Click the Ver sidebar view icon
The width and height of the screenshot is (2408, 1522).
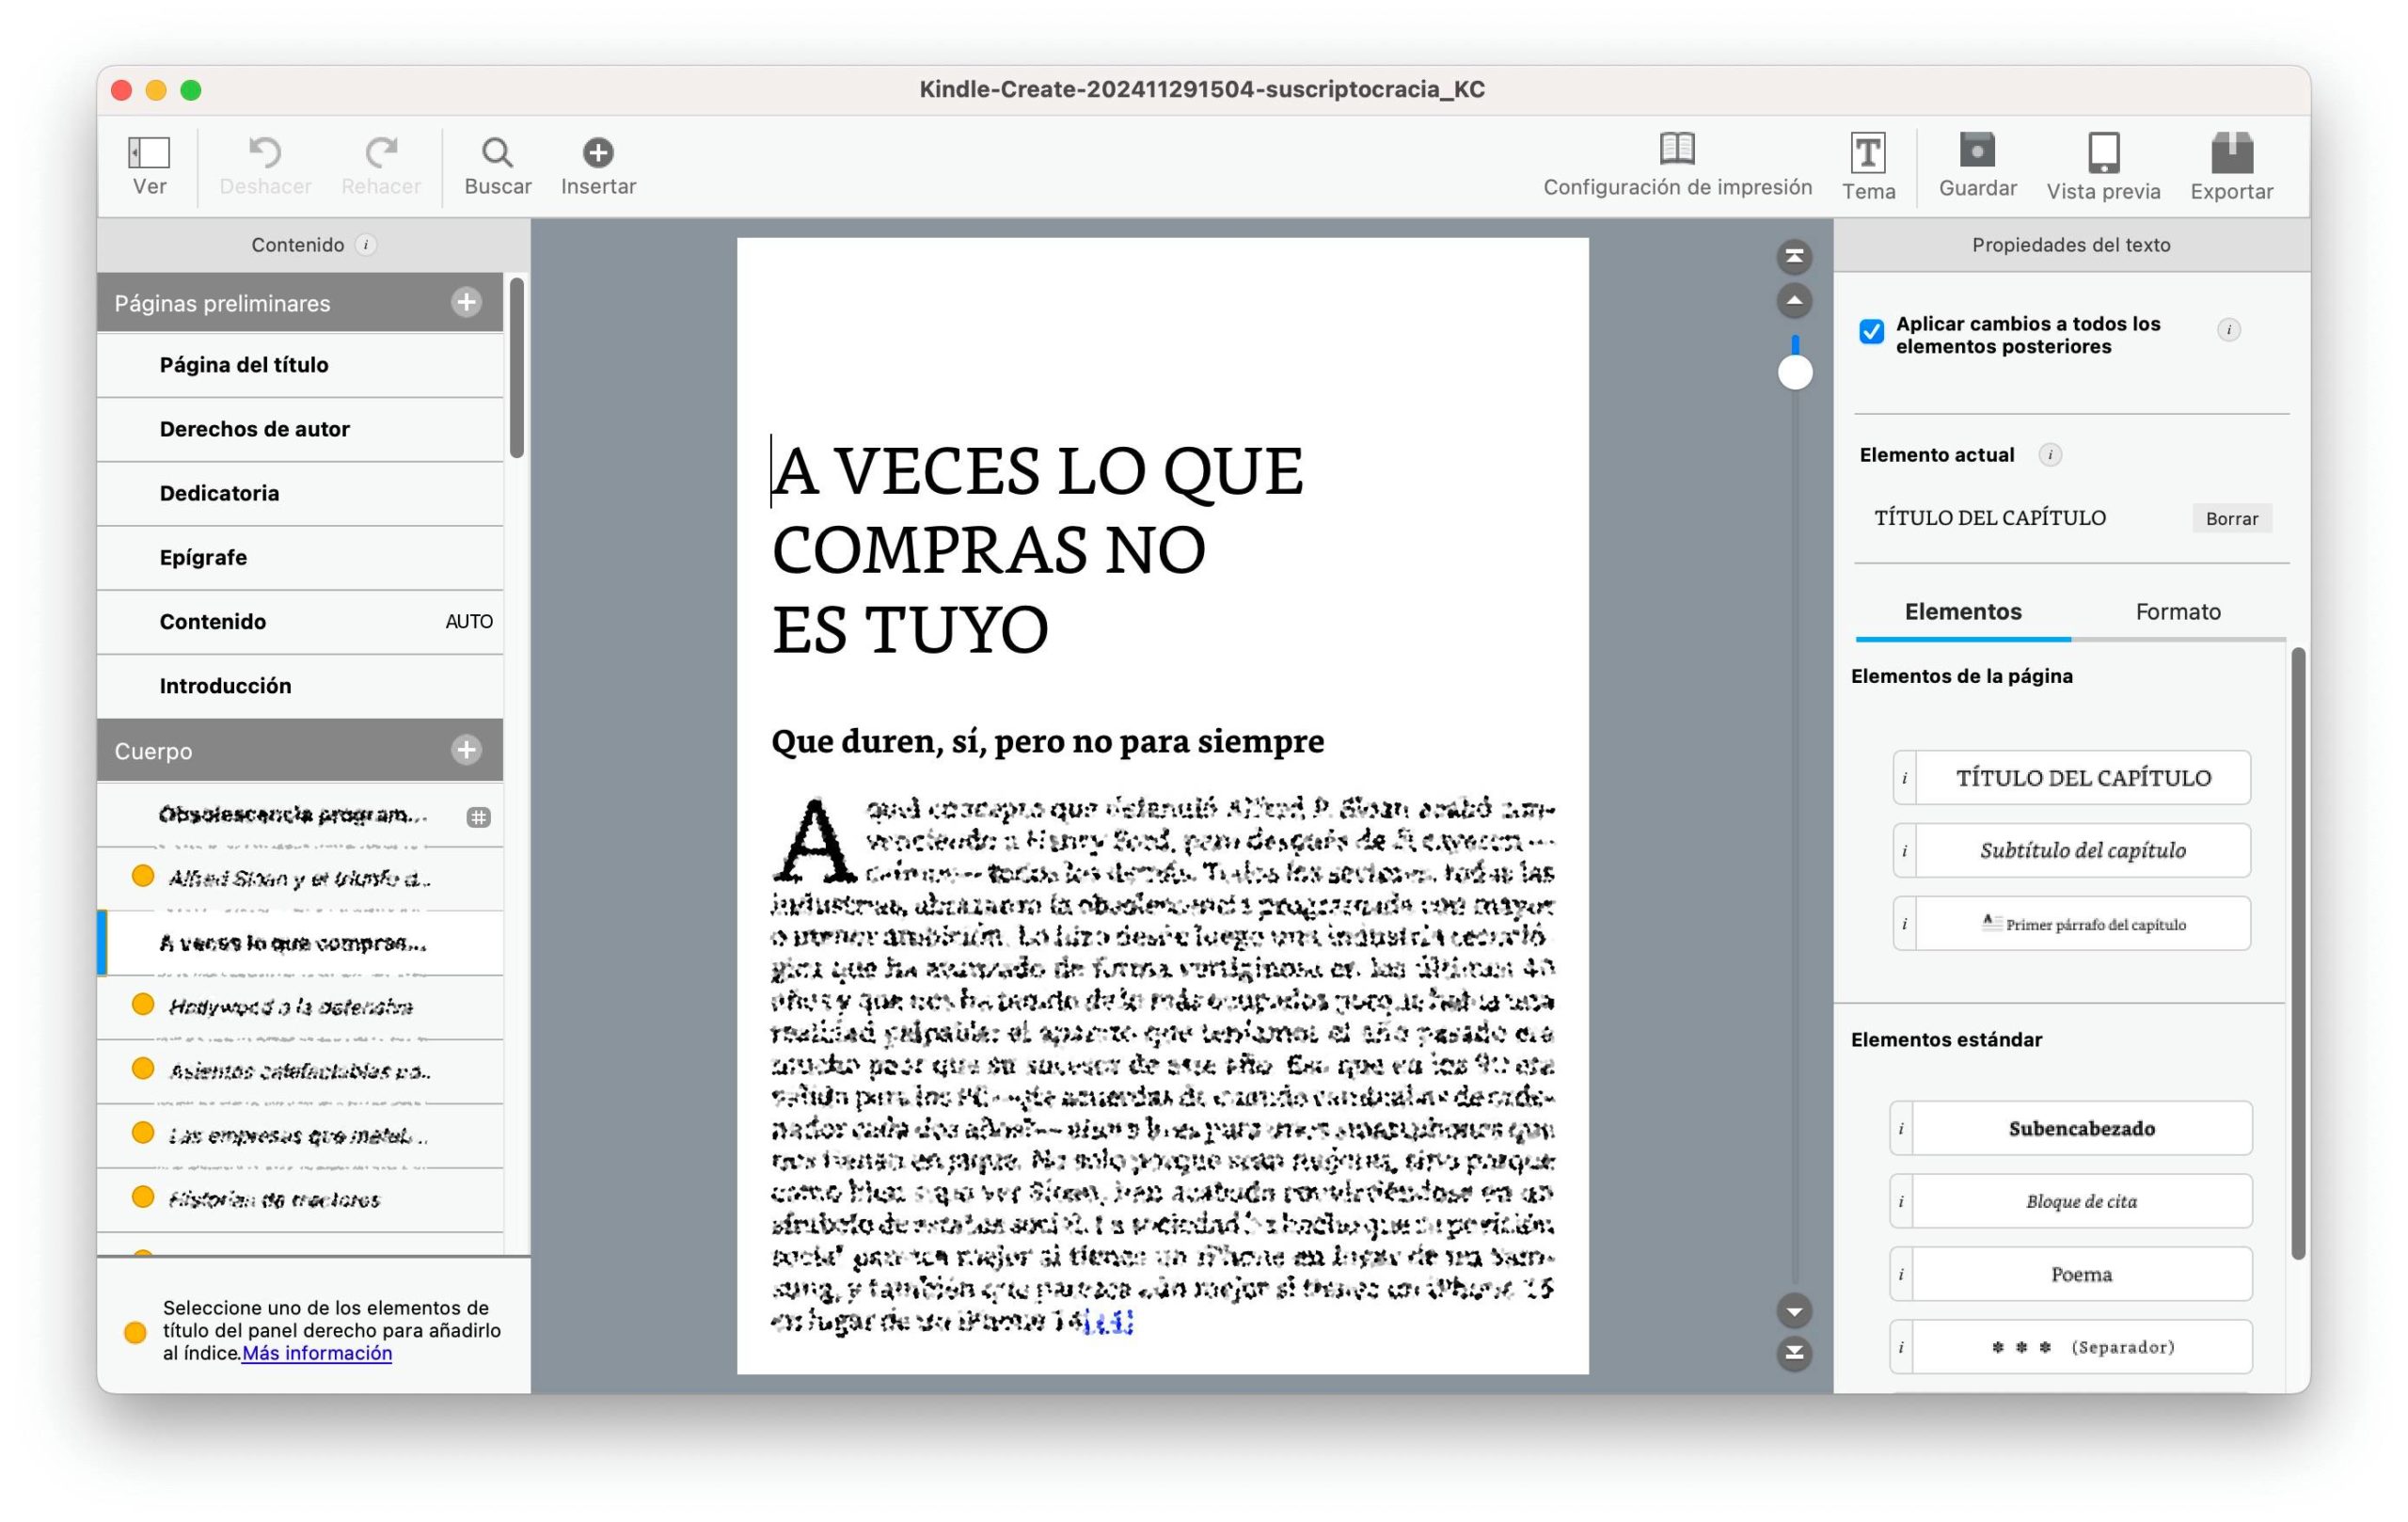tap(149, 153)
